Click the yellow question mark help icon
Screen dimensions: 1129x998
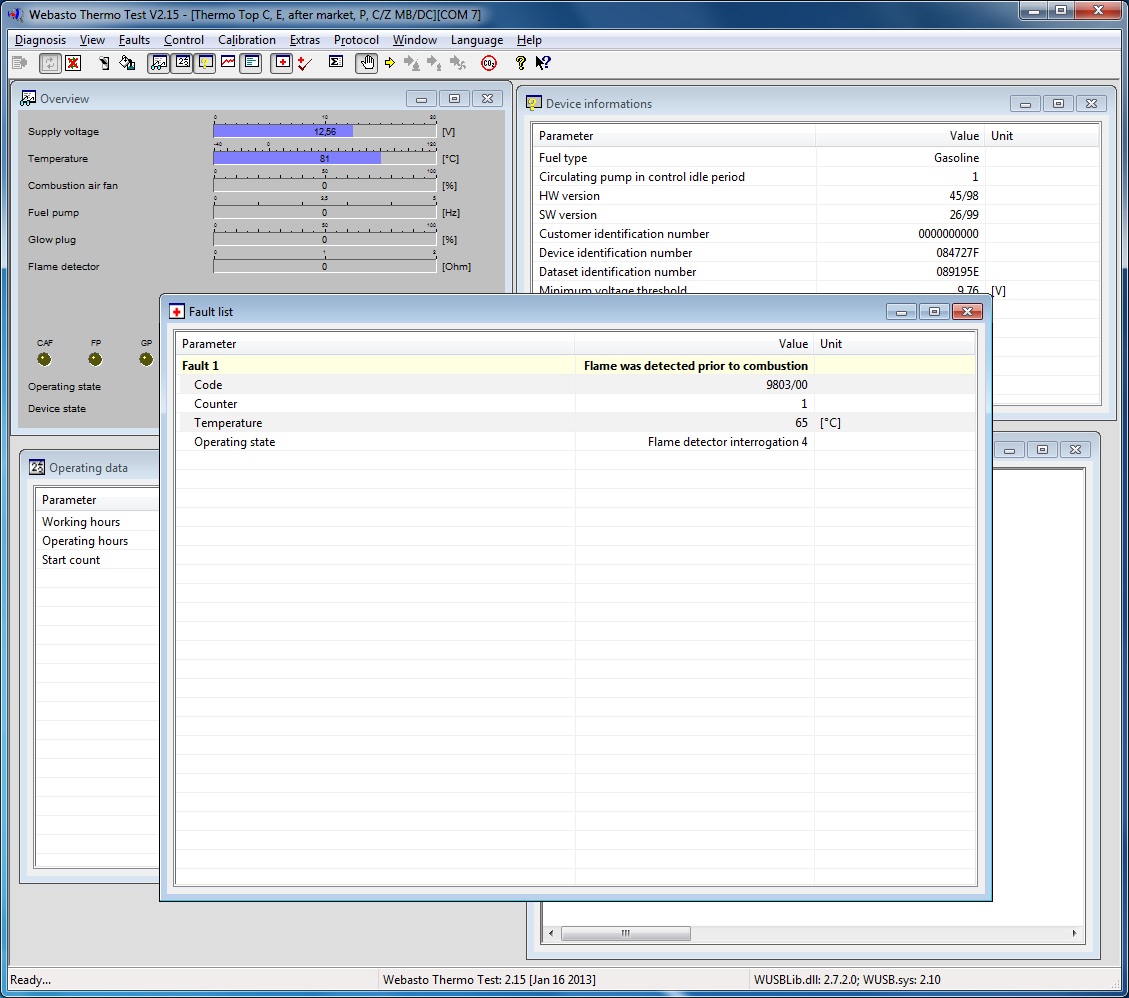pyautogui.click(x=520, y=63)
